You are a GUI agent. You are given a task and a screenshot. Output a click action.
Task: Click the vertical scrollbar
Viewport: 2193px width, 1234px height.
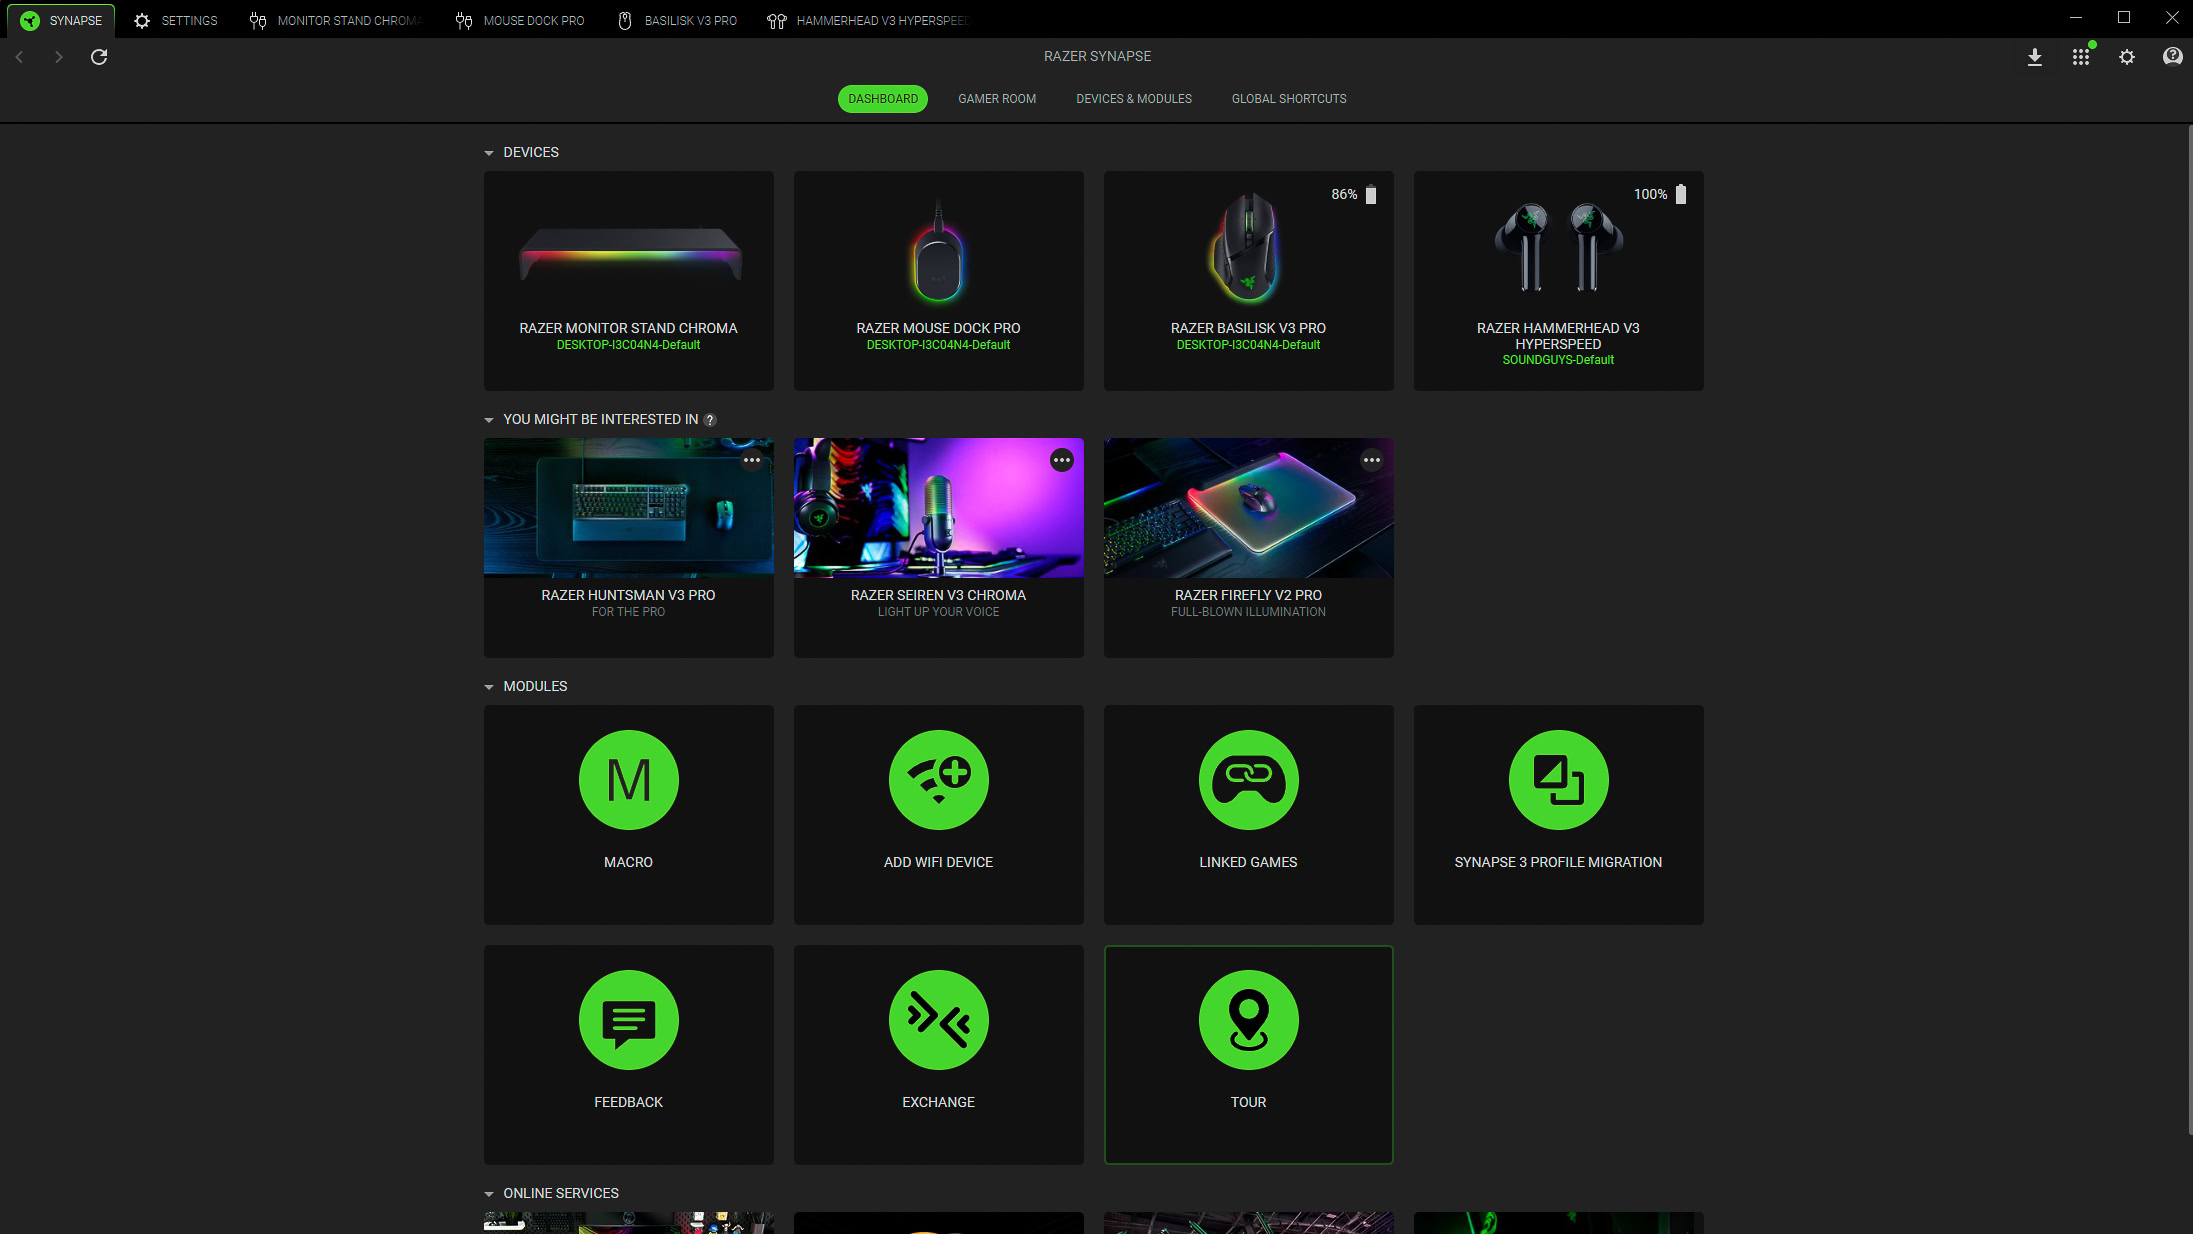pyautogui.click(x=2189, y=630)
